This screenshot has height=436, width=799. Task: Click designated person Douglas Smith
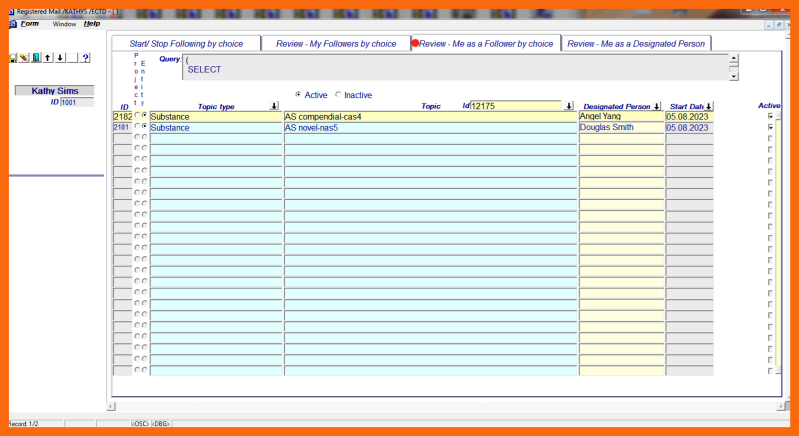[x=622, y=128]
